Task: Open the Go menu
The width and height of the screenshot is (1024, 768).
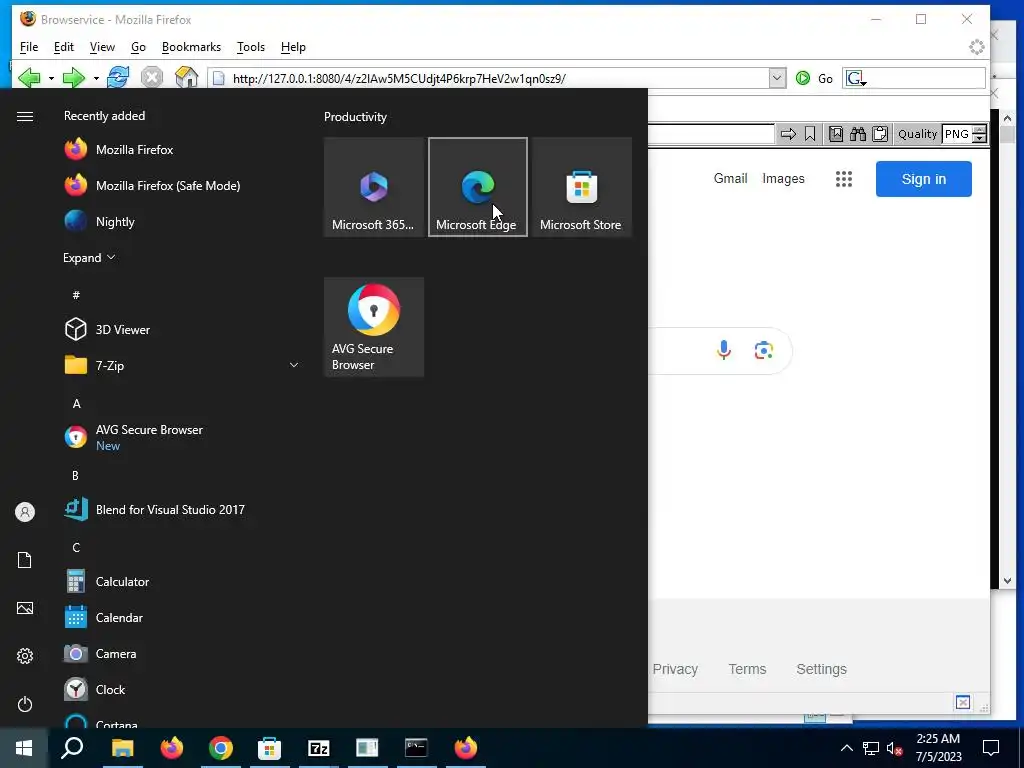Action: click(138, 47)
